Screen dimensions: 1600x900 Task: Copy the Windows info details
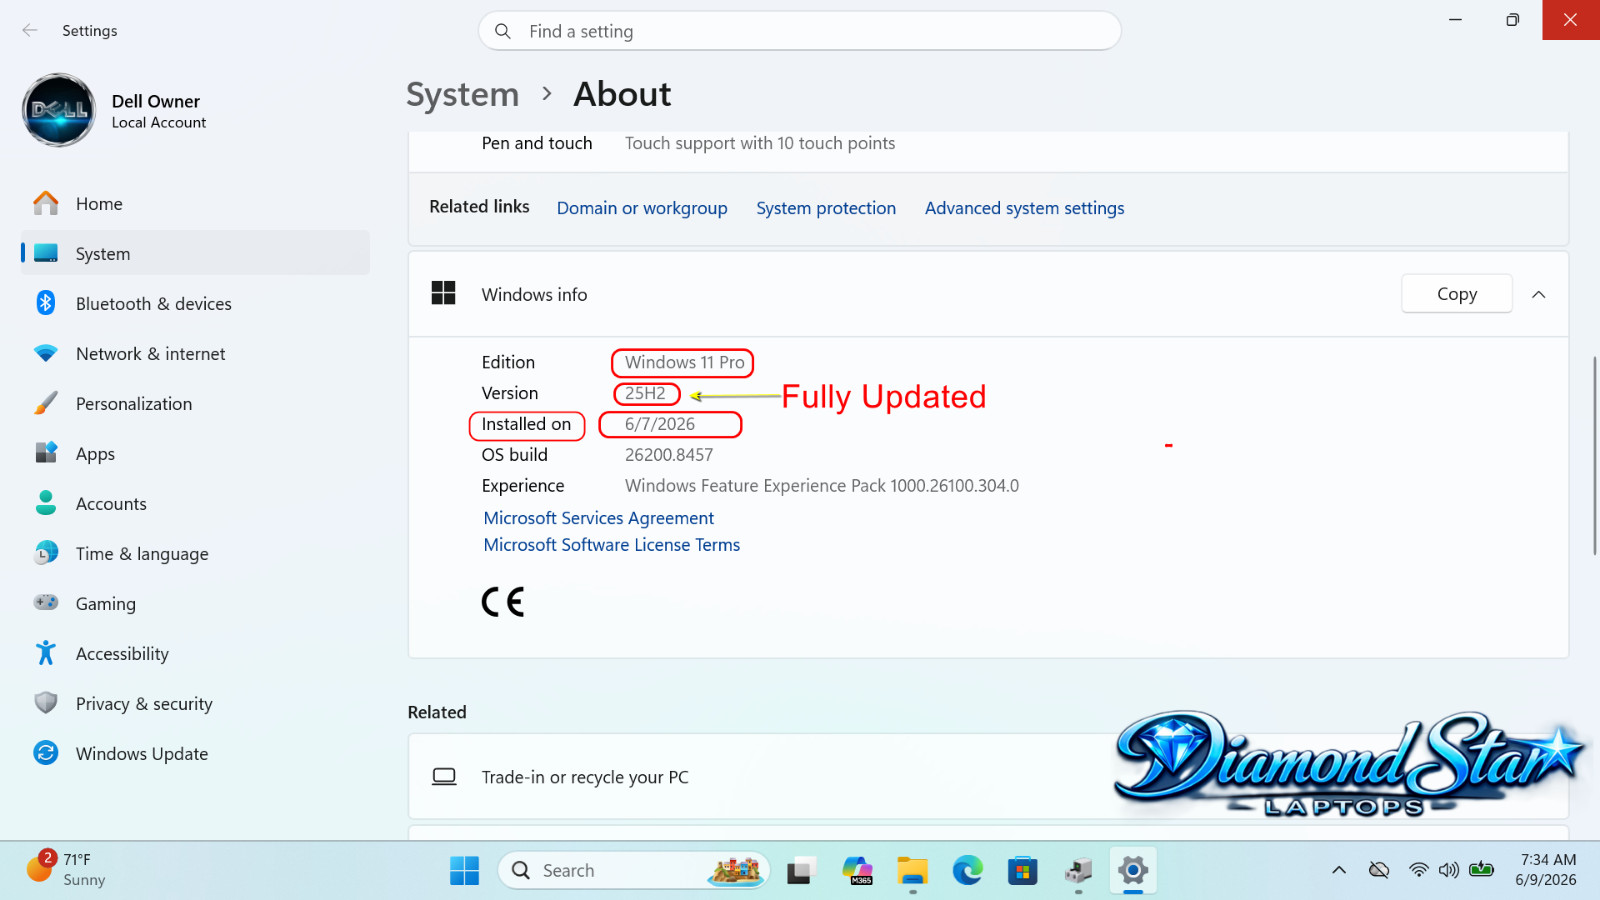[x=1457, y=294]
